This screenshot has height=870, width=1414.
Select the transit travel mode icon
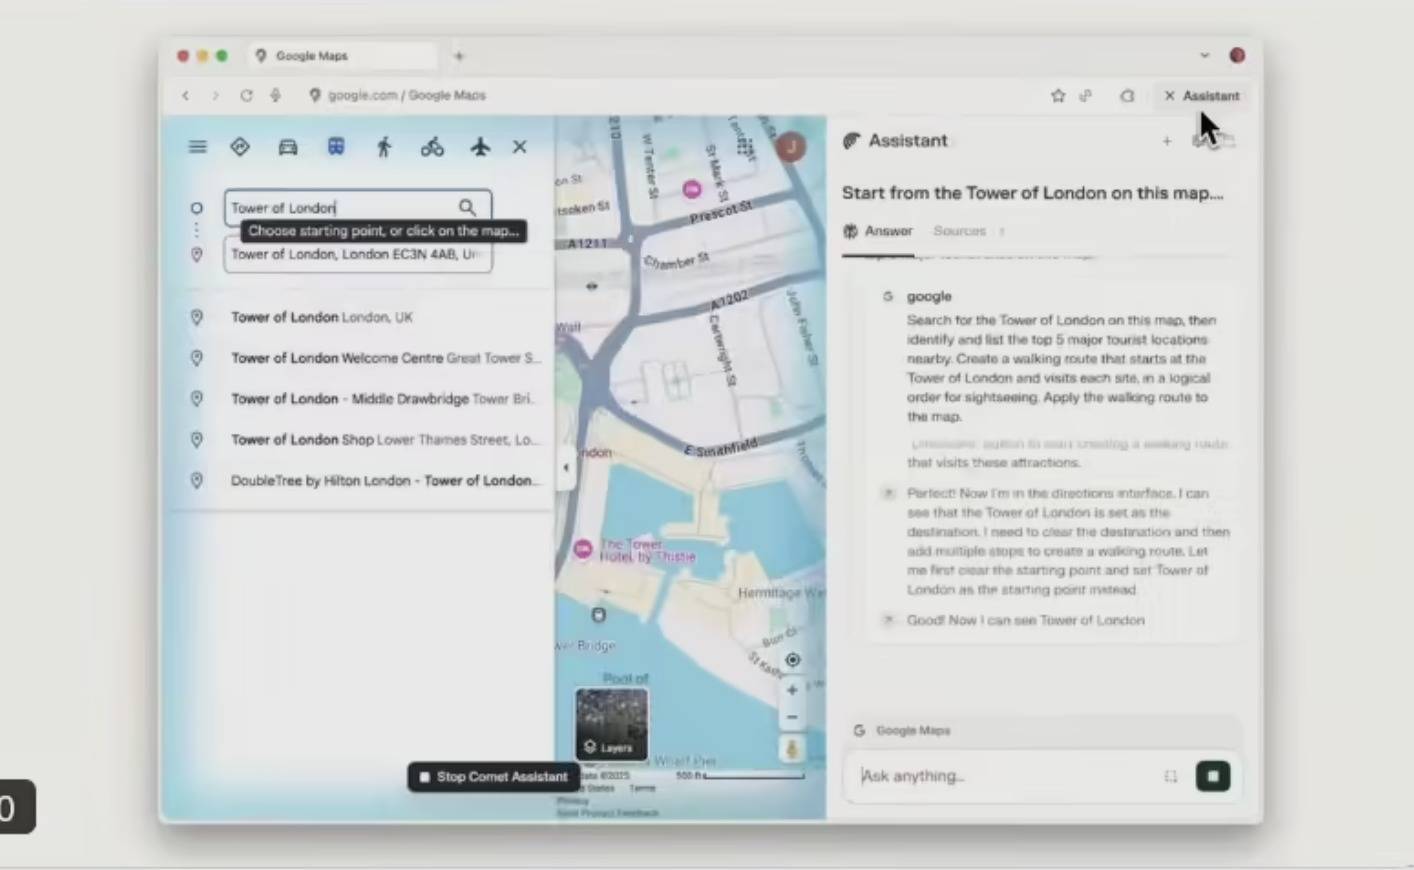pos(336,147)
